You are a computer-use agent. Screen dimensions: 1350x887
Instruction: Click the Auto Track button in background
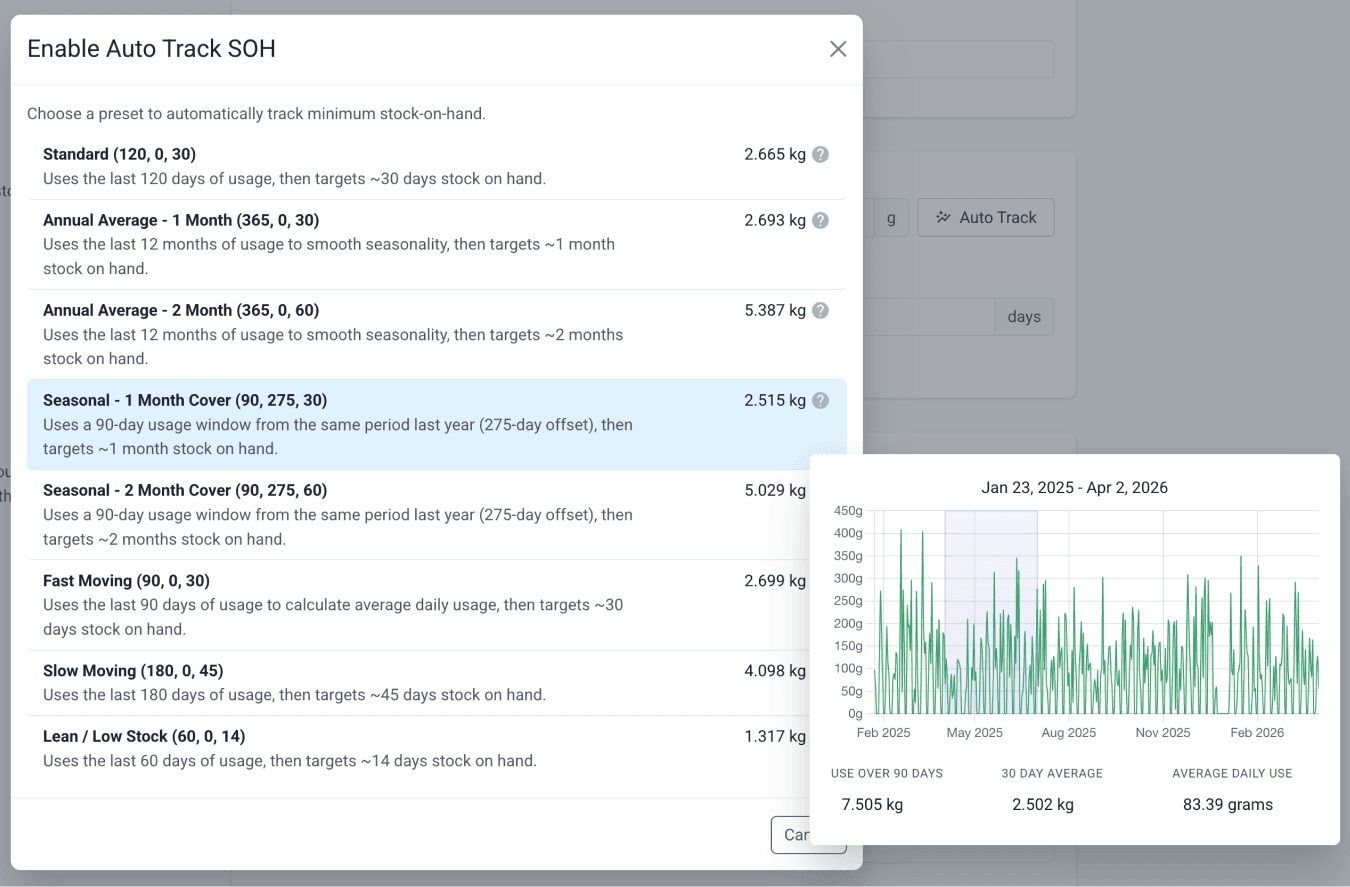coord(985,217)
